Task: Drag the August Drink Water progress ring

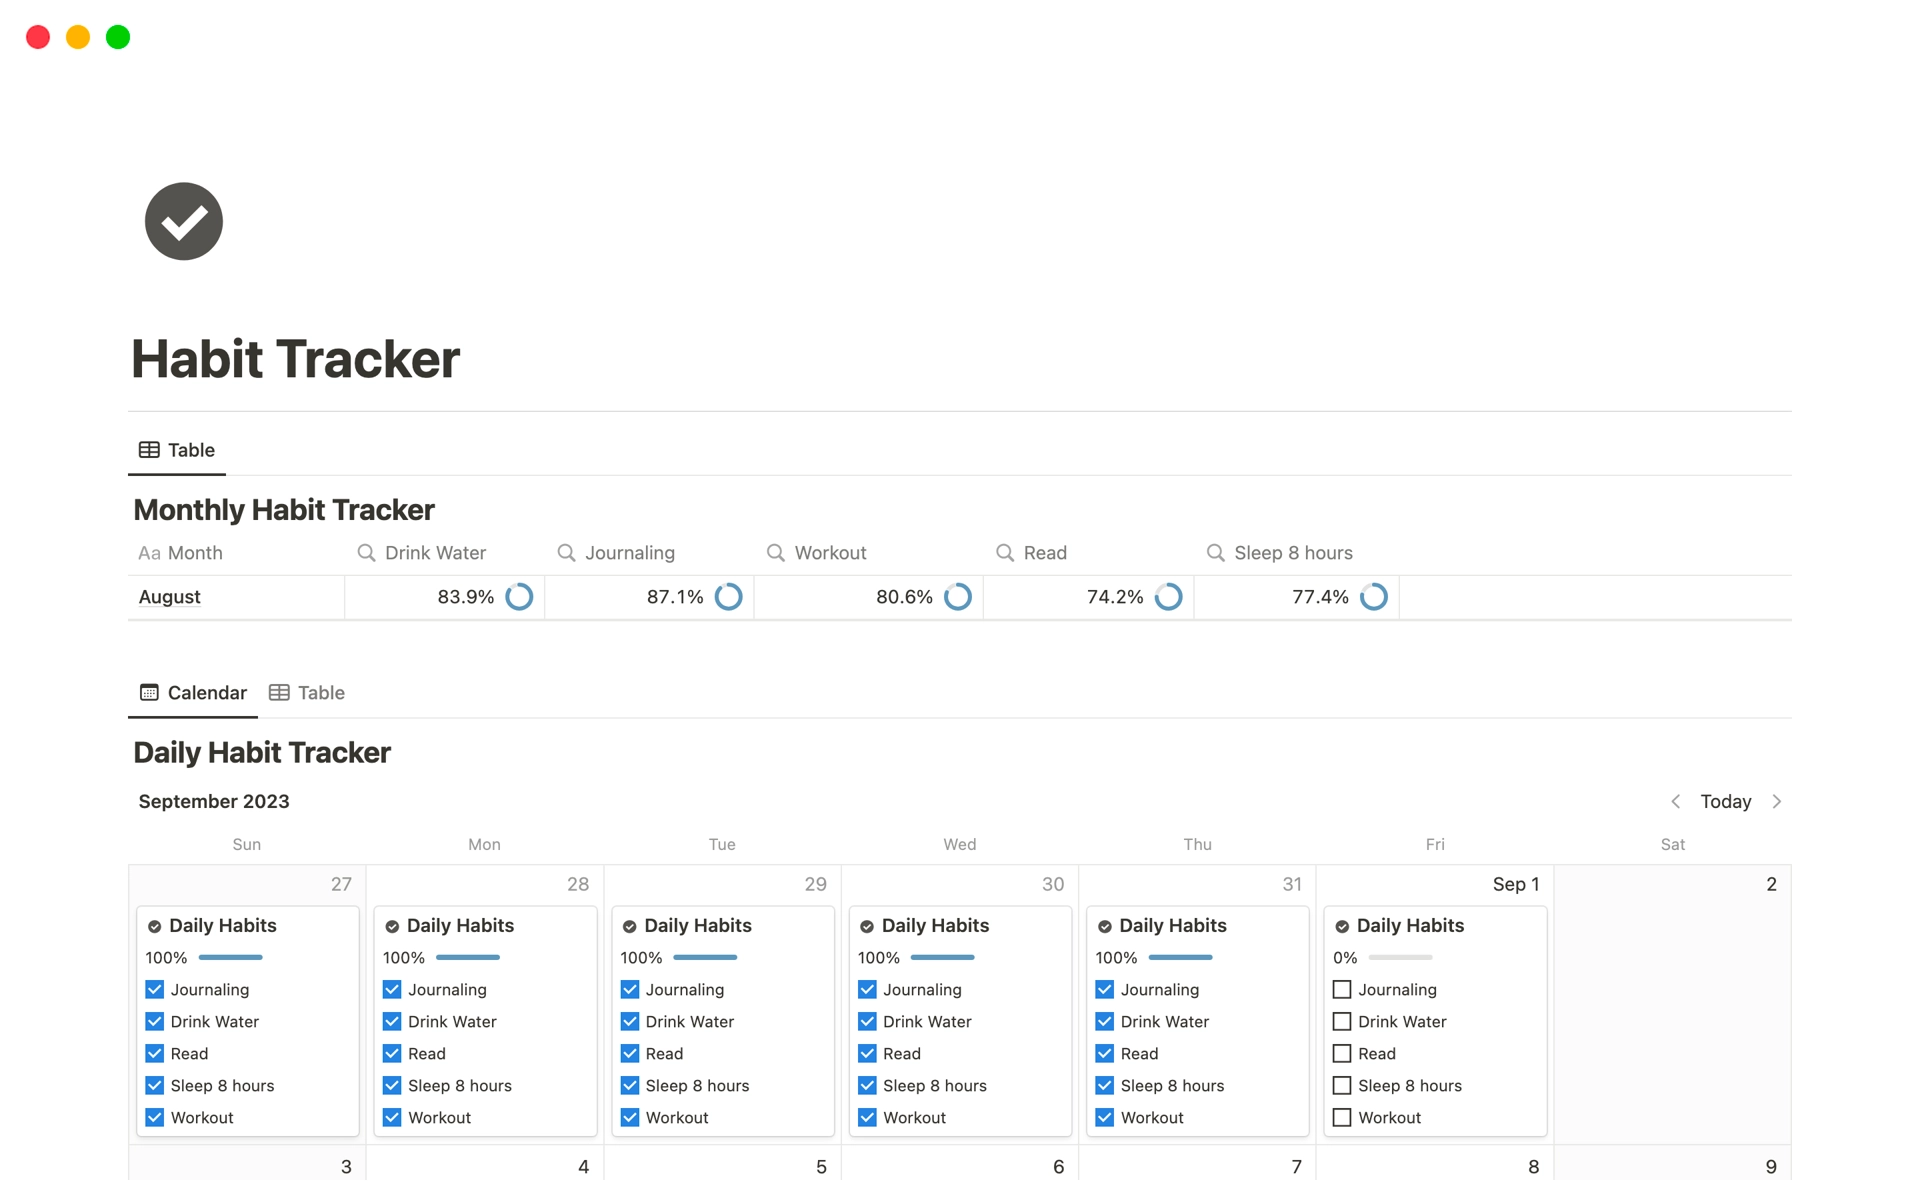Action: pyautogui.click(x=523, y=597)
